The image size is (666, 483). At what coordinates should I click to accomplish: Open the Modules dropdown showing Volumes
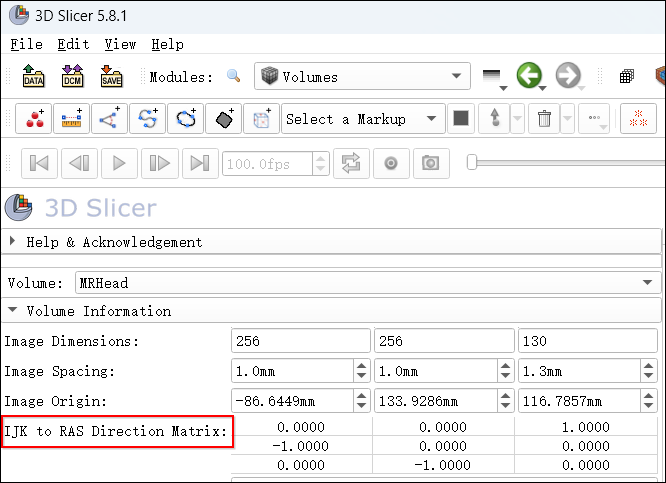click(x=362, y=77)
